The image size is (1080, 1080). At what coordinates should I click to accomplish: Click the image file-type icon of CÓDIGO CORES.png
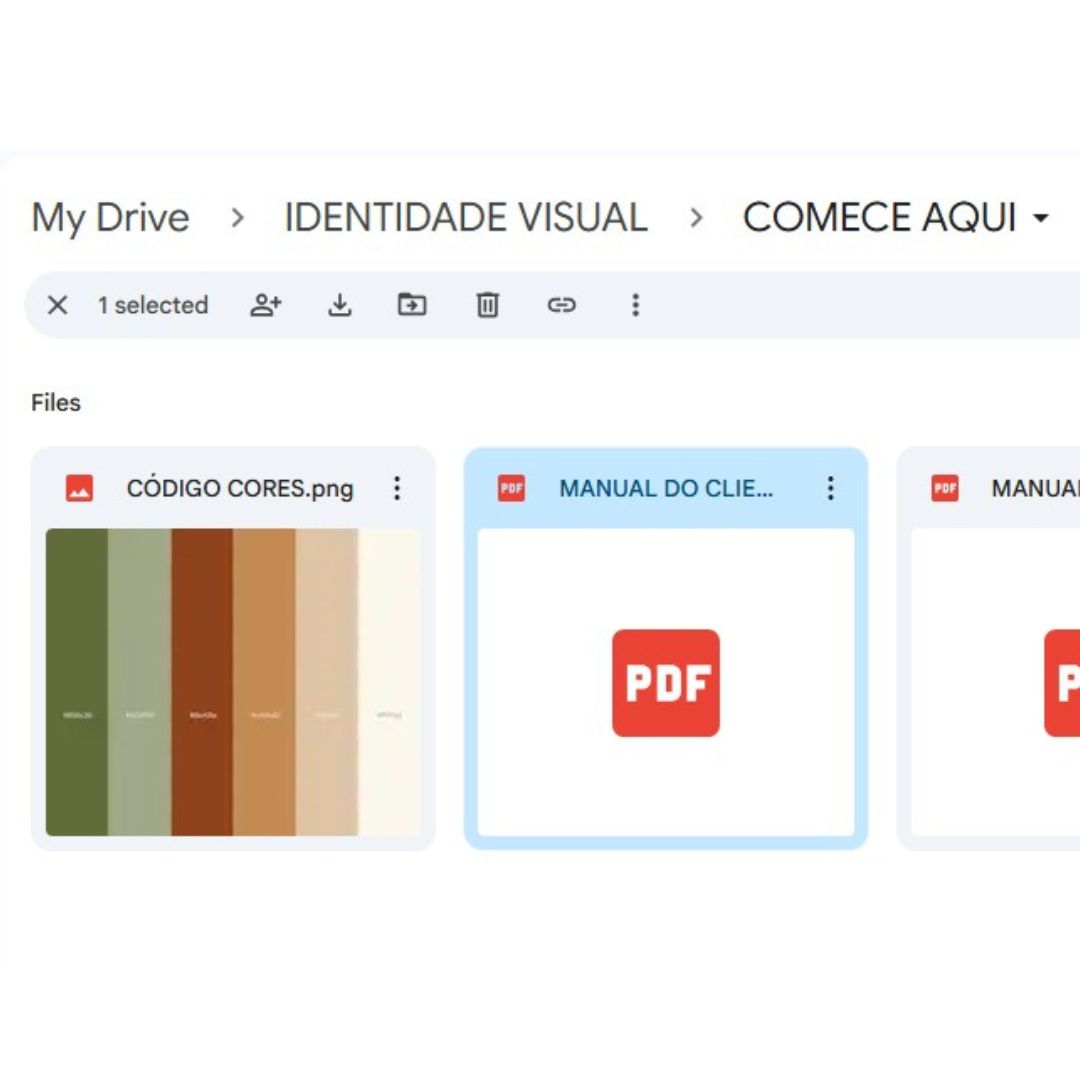click(x=79, y=488)
